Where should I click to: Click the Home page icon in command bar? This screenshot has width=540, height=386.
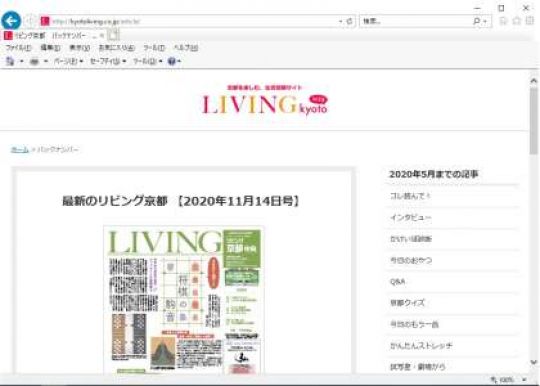coord(10,61)
